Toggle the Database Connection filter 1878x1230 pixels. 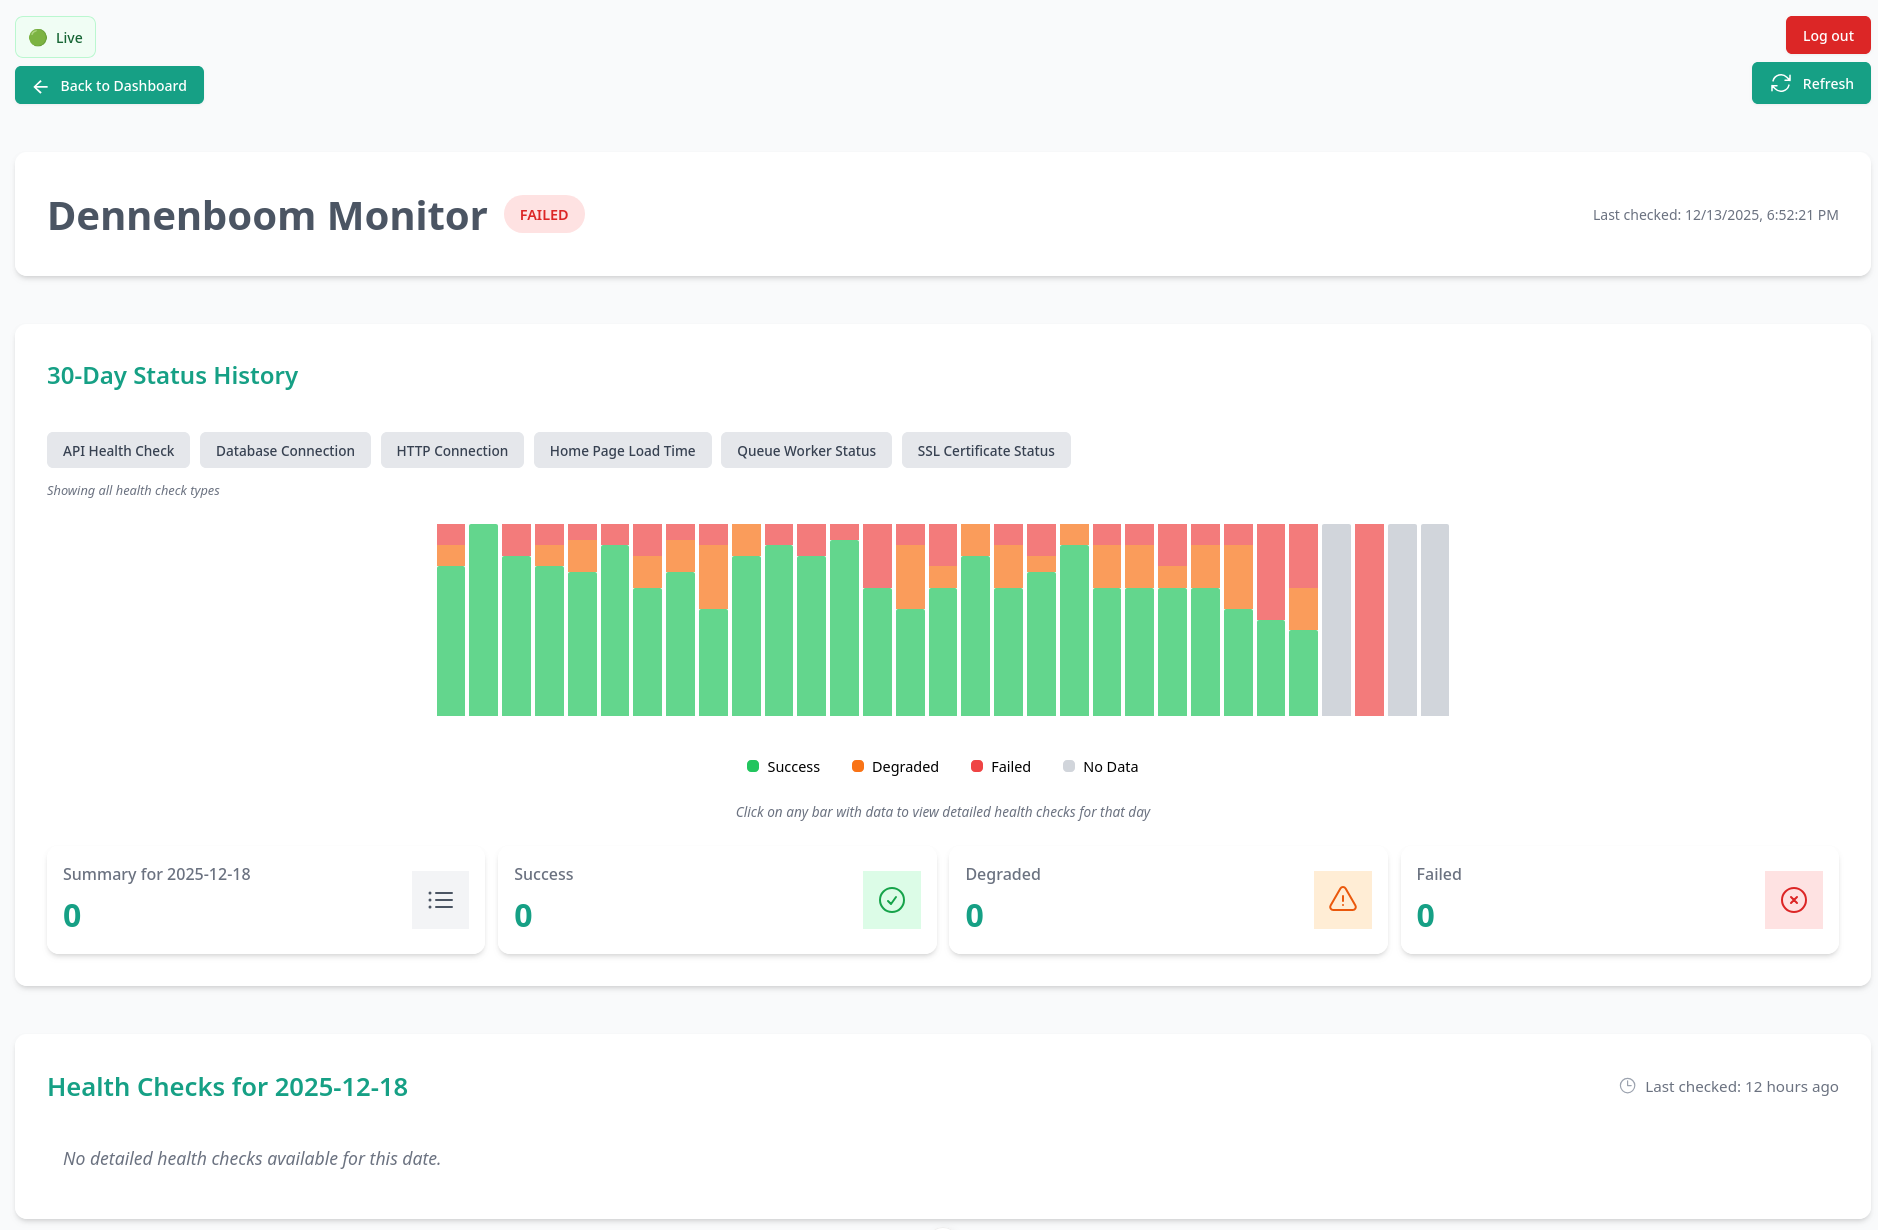tap(285, 451)
